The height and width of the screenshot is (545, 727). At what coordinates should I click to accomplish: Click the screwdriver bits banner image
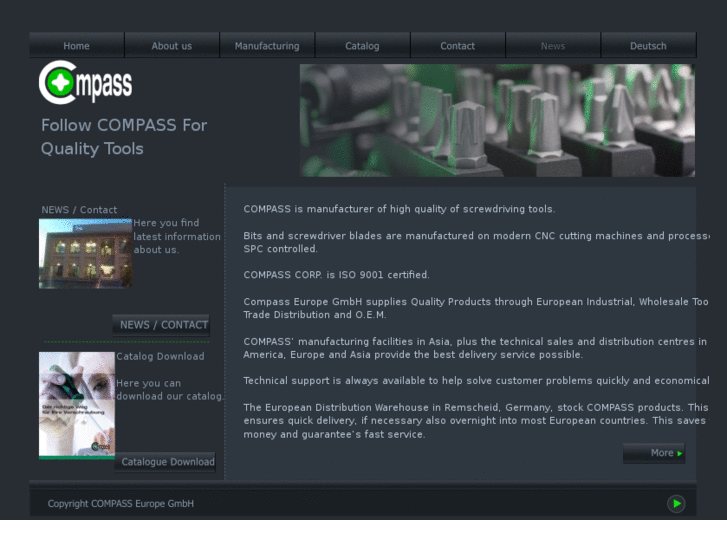point(497,121)
